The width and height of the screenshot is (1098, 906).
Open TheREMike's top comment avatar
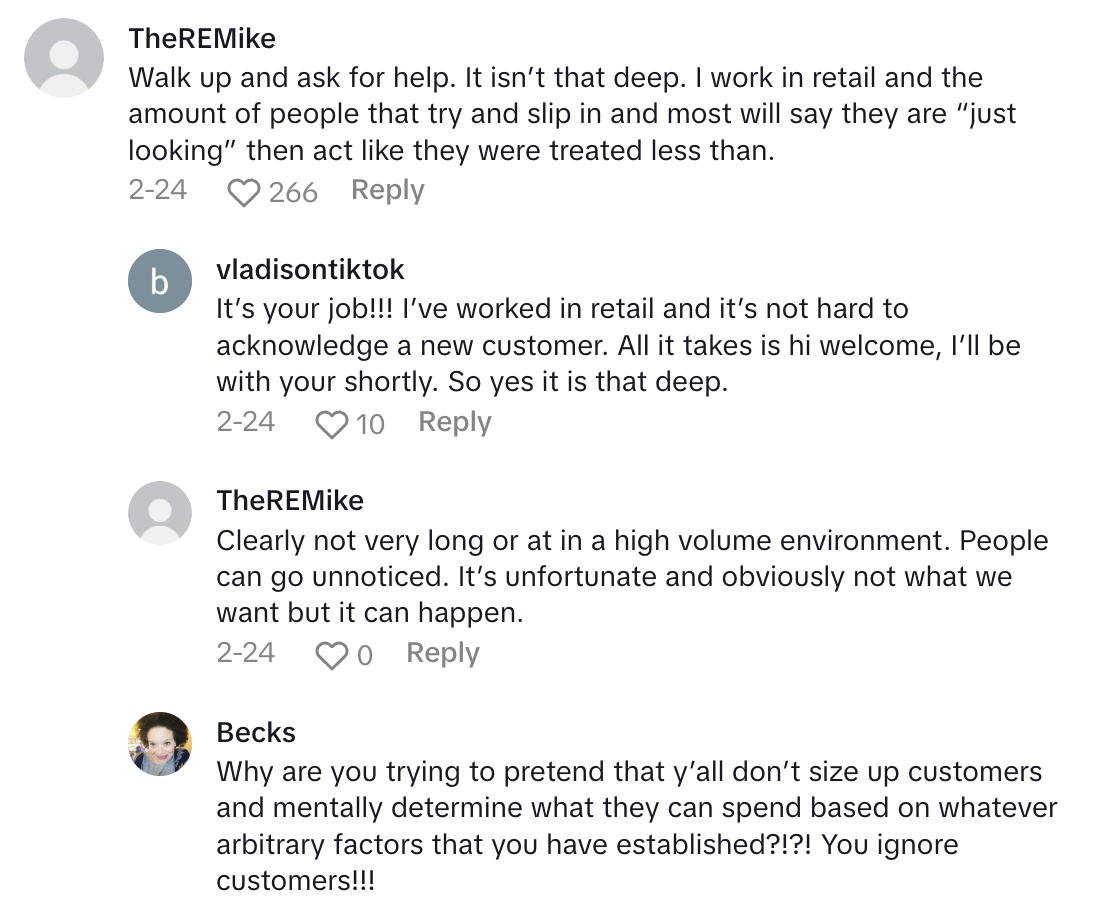tap(64, 58)
